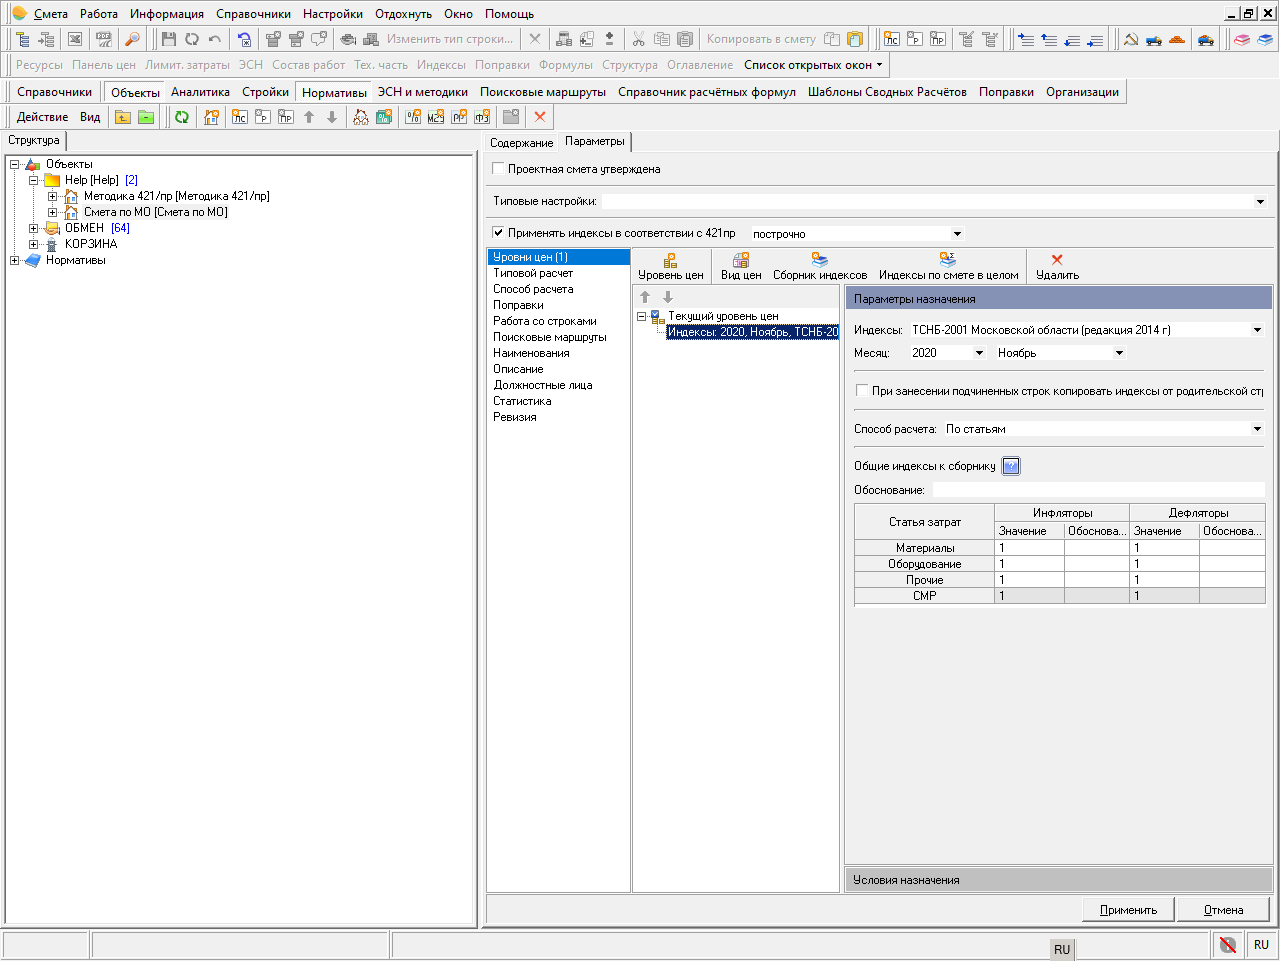Expand the Нормативы tree node

(14, 260)
